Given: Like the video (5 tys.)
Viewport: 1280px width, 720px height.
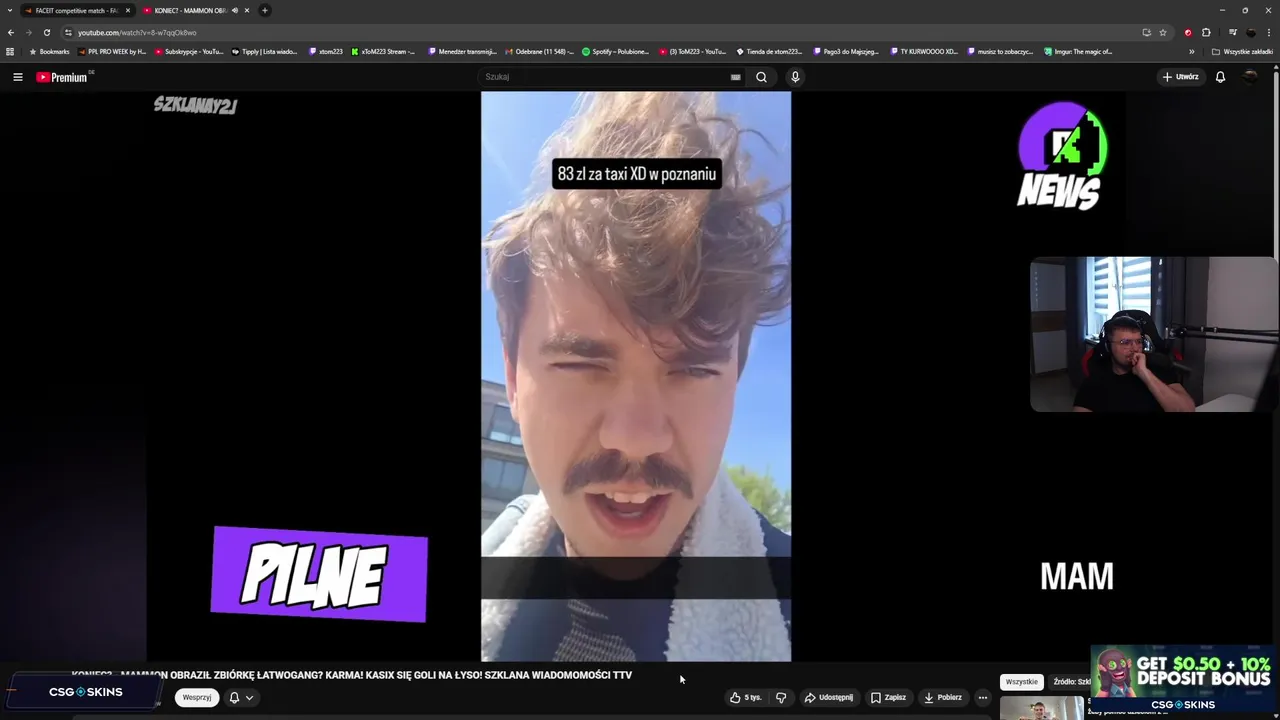Looking at the screenshot, I should [746, 697].
